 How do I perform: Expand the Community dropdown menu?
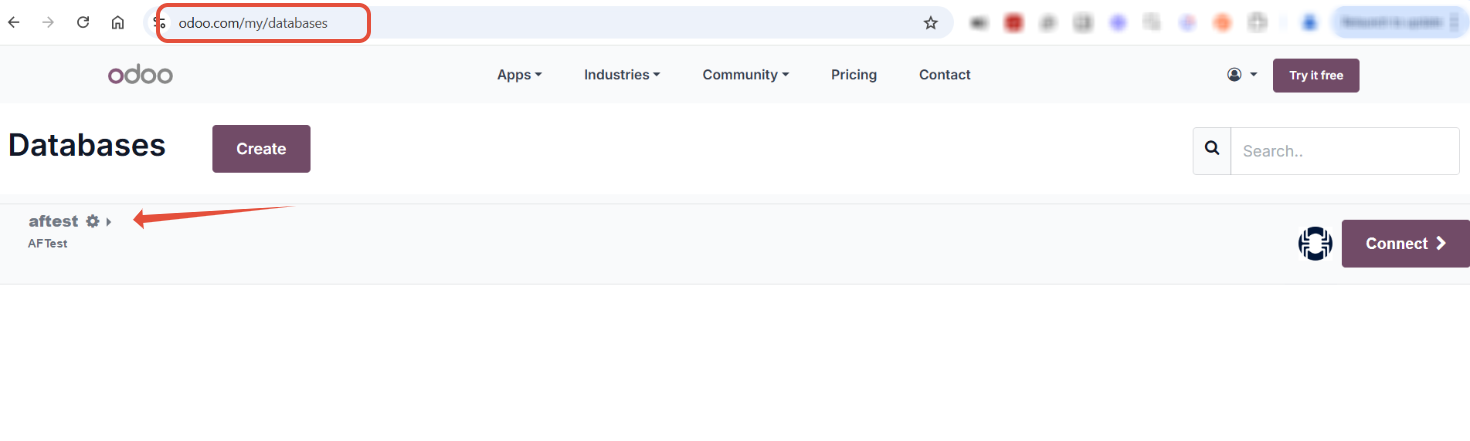pos(746,75)
